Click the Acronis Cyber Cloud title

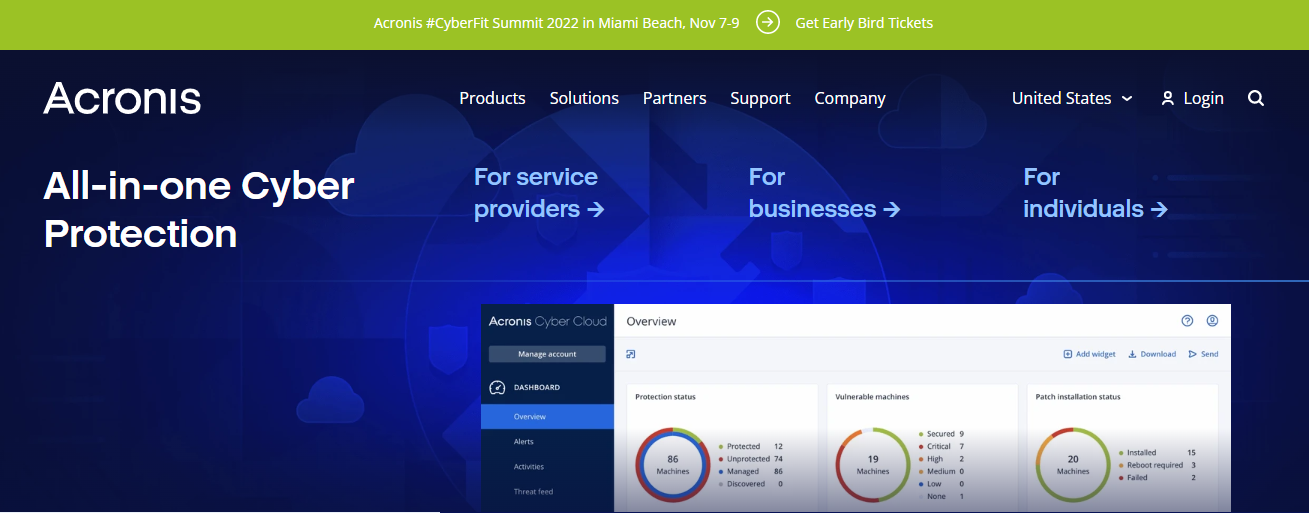[x=546, y=321]
